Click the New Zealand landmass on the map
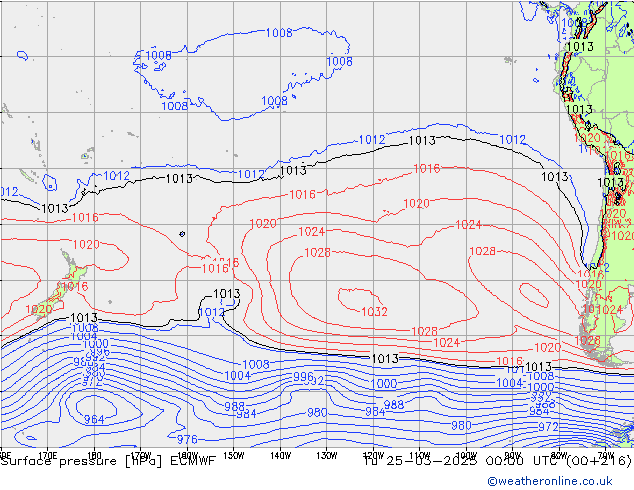Viewport: 634px width, 490px height. (x=61, y=289)
